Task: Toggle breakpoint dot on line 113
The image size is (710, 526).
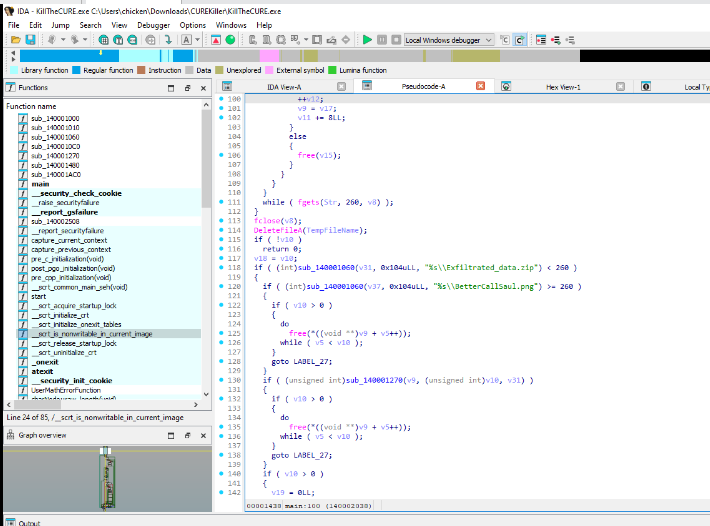Action: [x=221, y=221]
